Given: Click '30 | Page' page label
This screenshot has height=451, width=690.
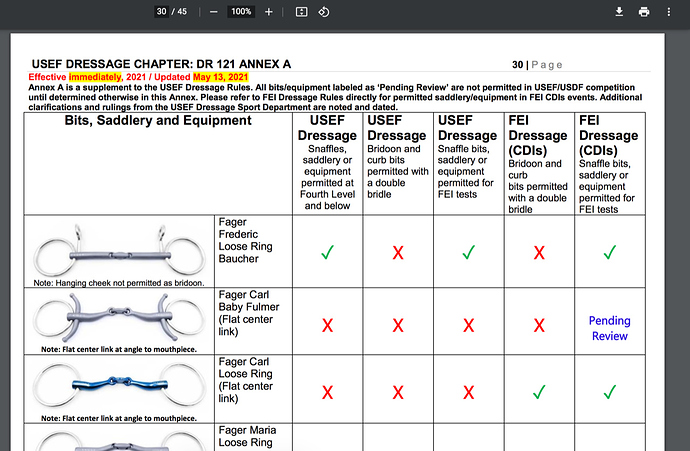Looking at the screenshot, I should tap(537, 65).
